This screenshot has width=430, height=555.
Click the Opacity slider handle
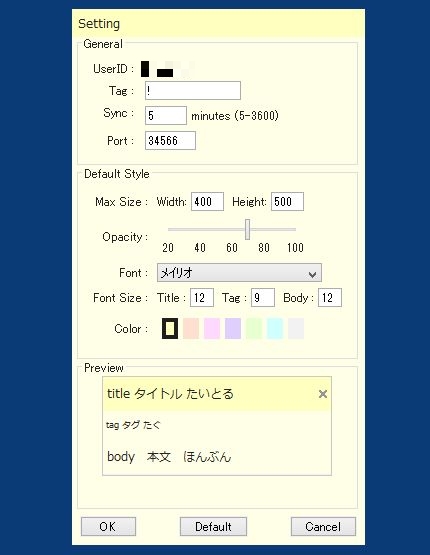click(247, 229)
